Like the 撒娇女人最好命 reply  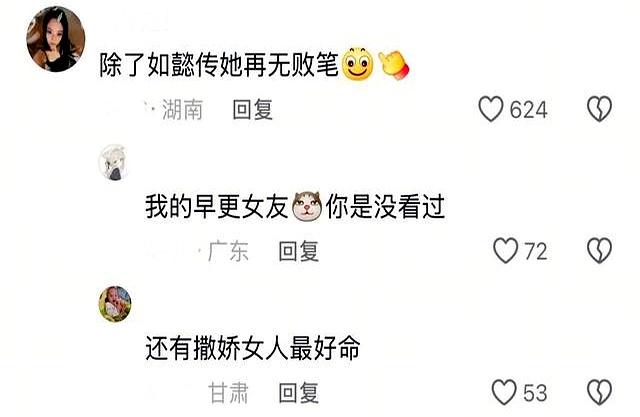click(504, 392)
